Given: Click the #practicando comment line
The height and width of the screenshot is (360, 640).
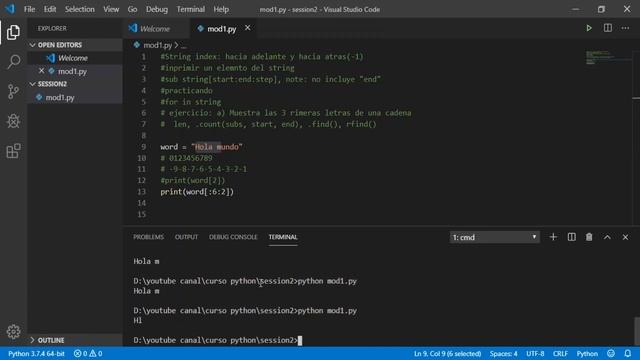Looking at the screenshot, I should point(186,90).
